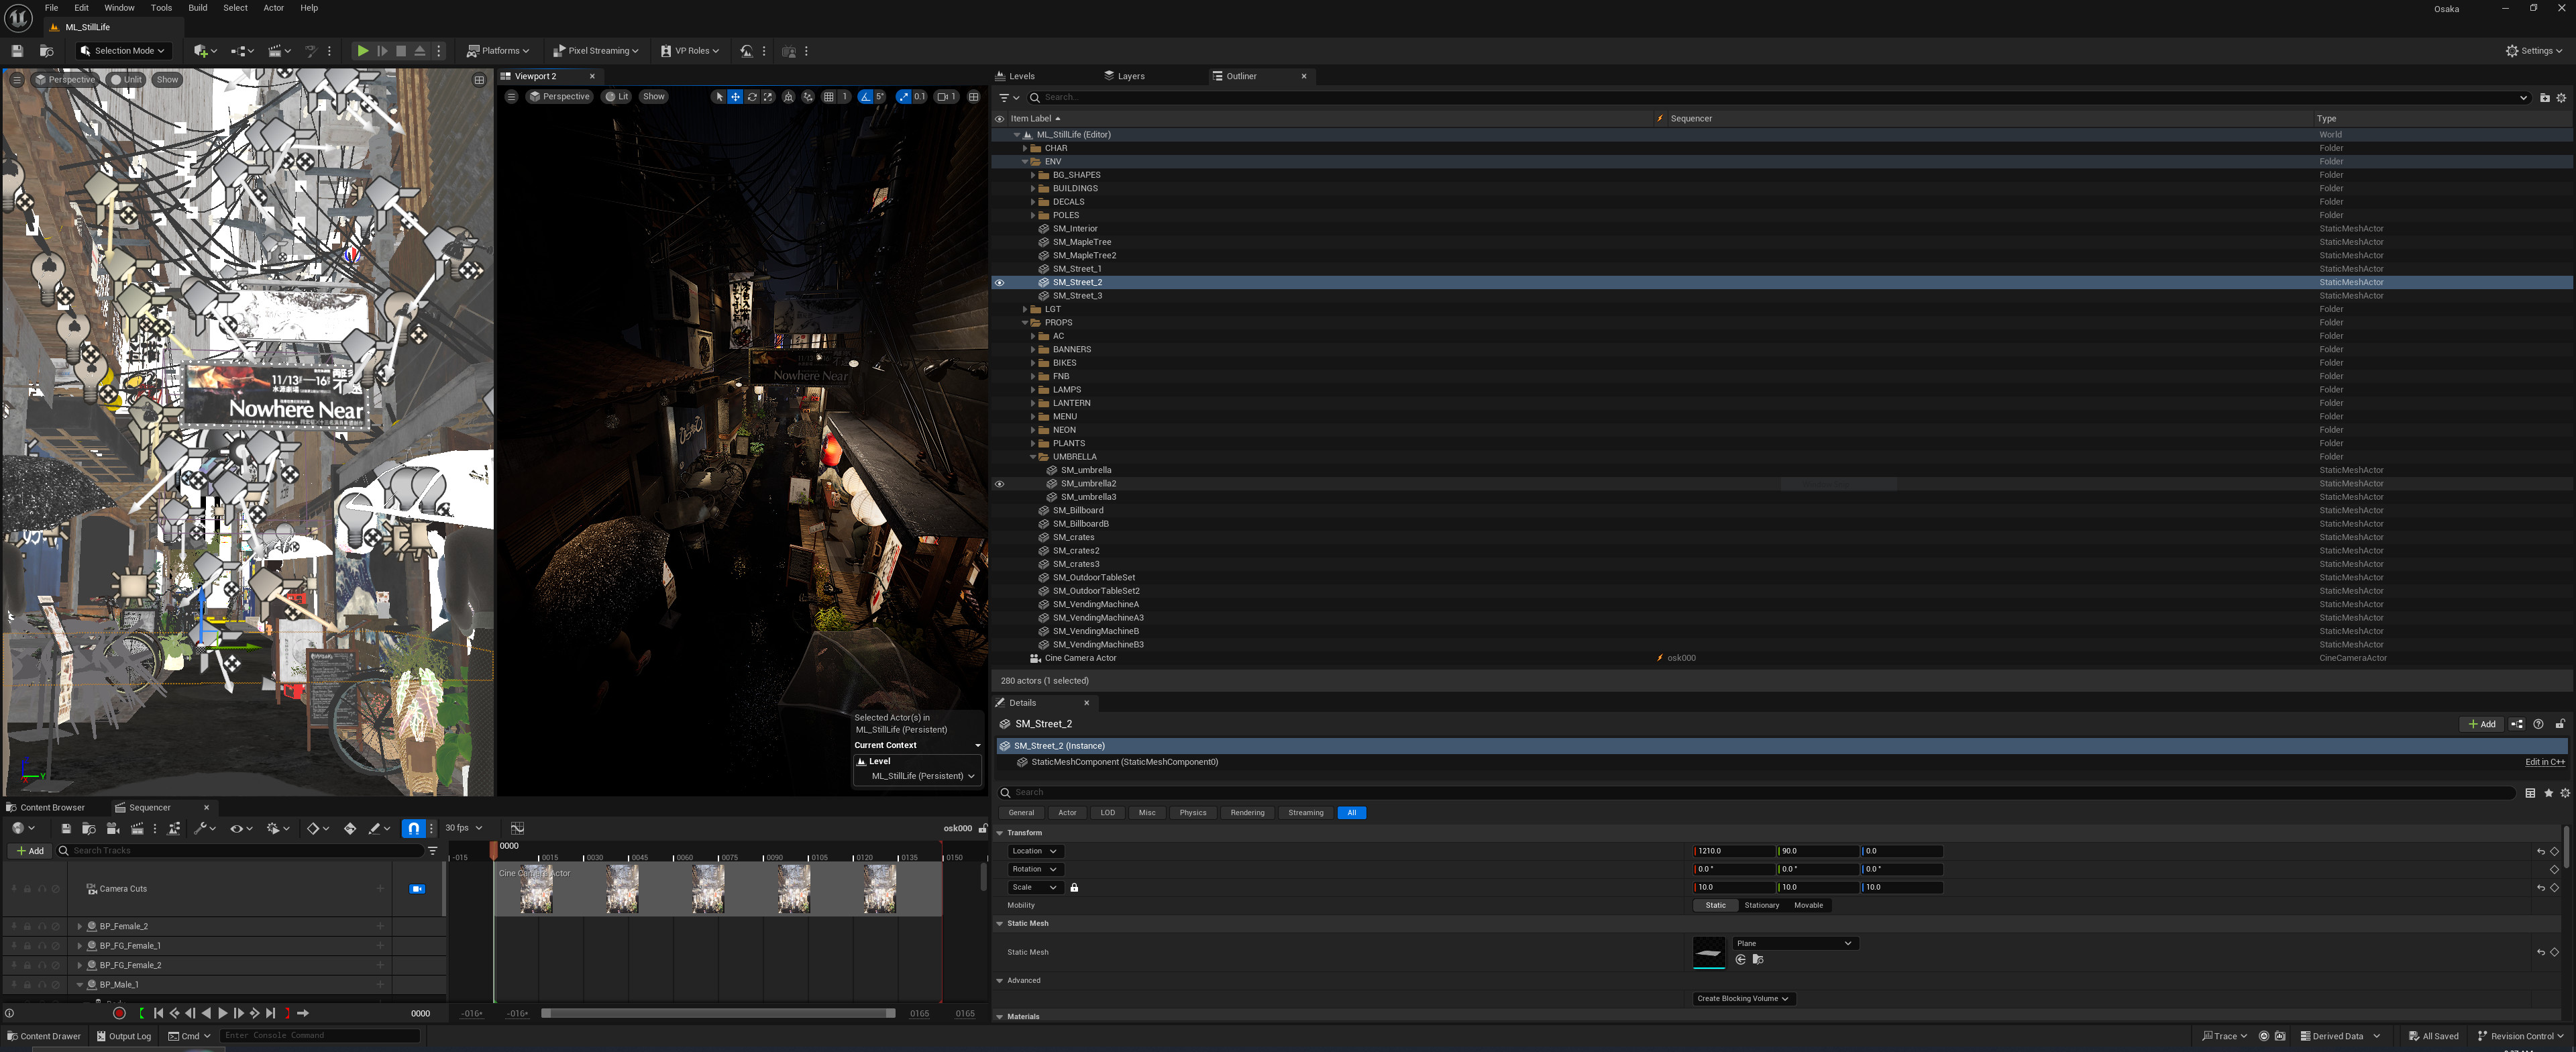Image resolution: width=2576 pixels, height=1052 pixels.
Task: Click the Outliner create folder icon
Action: click(x=2545, y=98)
